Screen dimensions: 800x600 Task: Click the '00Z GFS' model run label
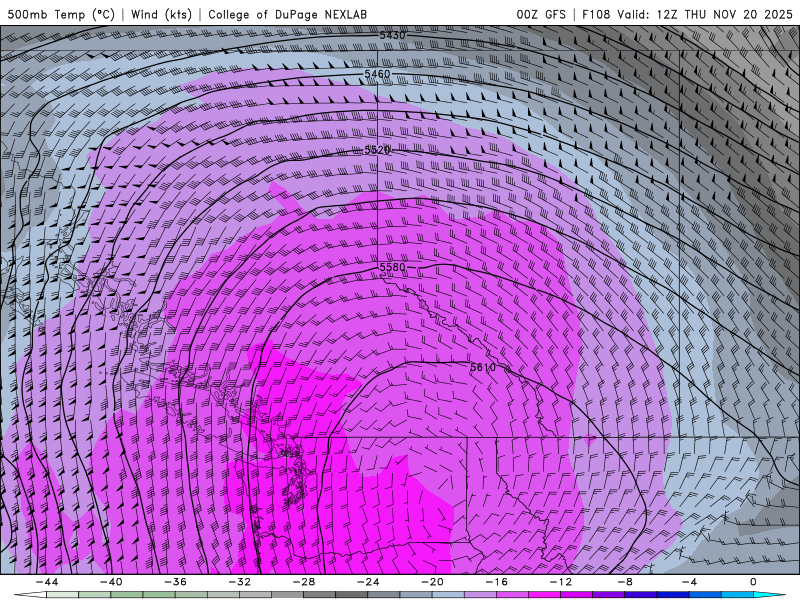point(541,14)
